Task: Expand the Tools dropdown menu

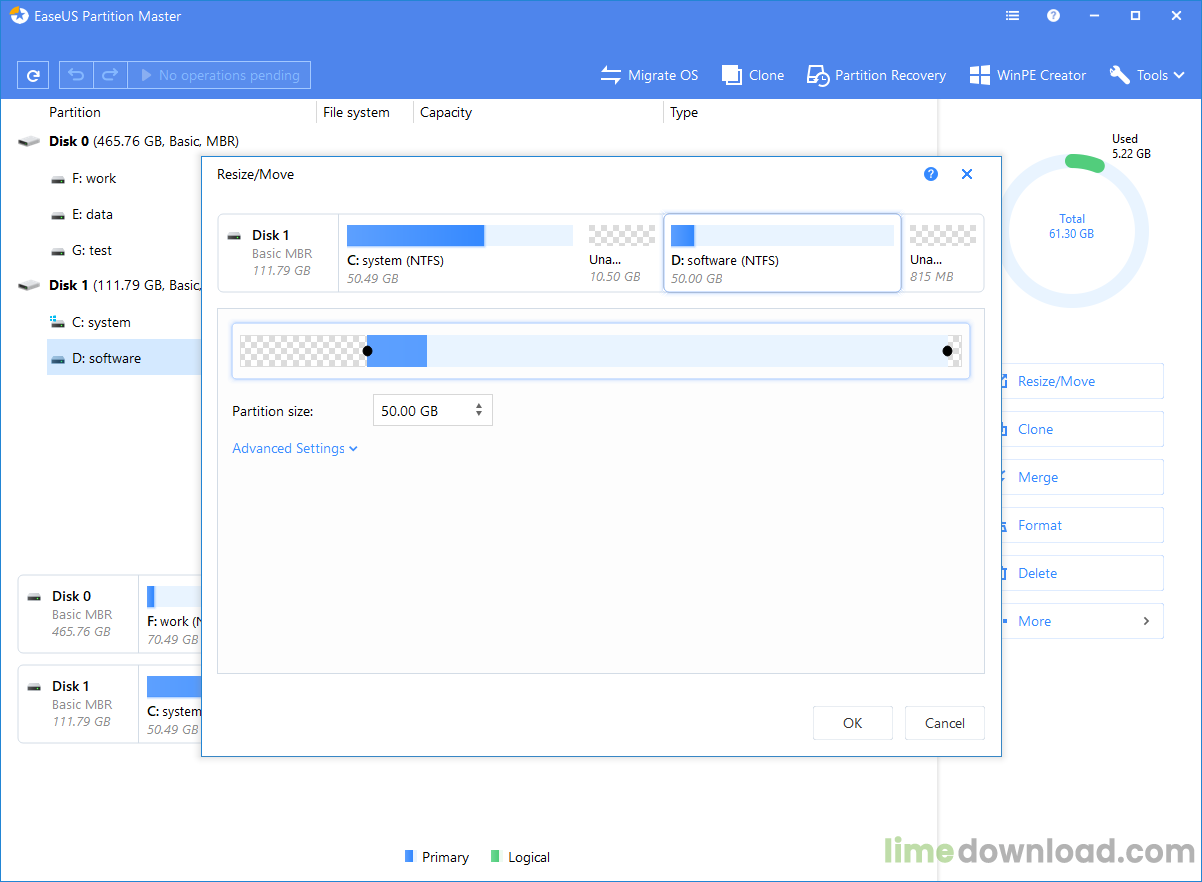Action: 1146,75
